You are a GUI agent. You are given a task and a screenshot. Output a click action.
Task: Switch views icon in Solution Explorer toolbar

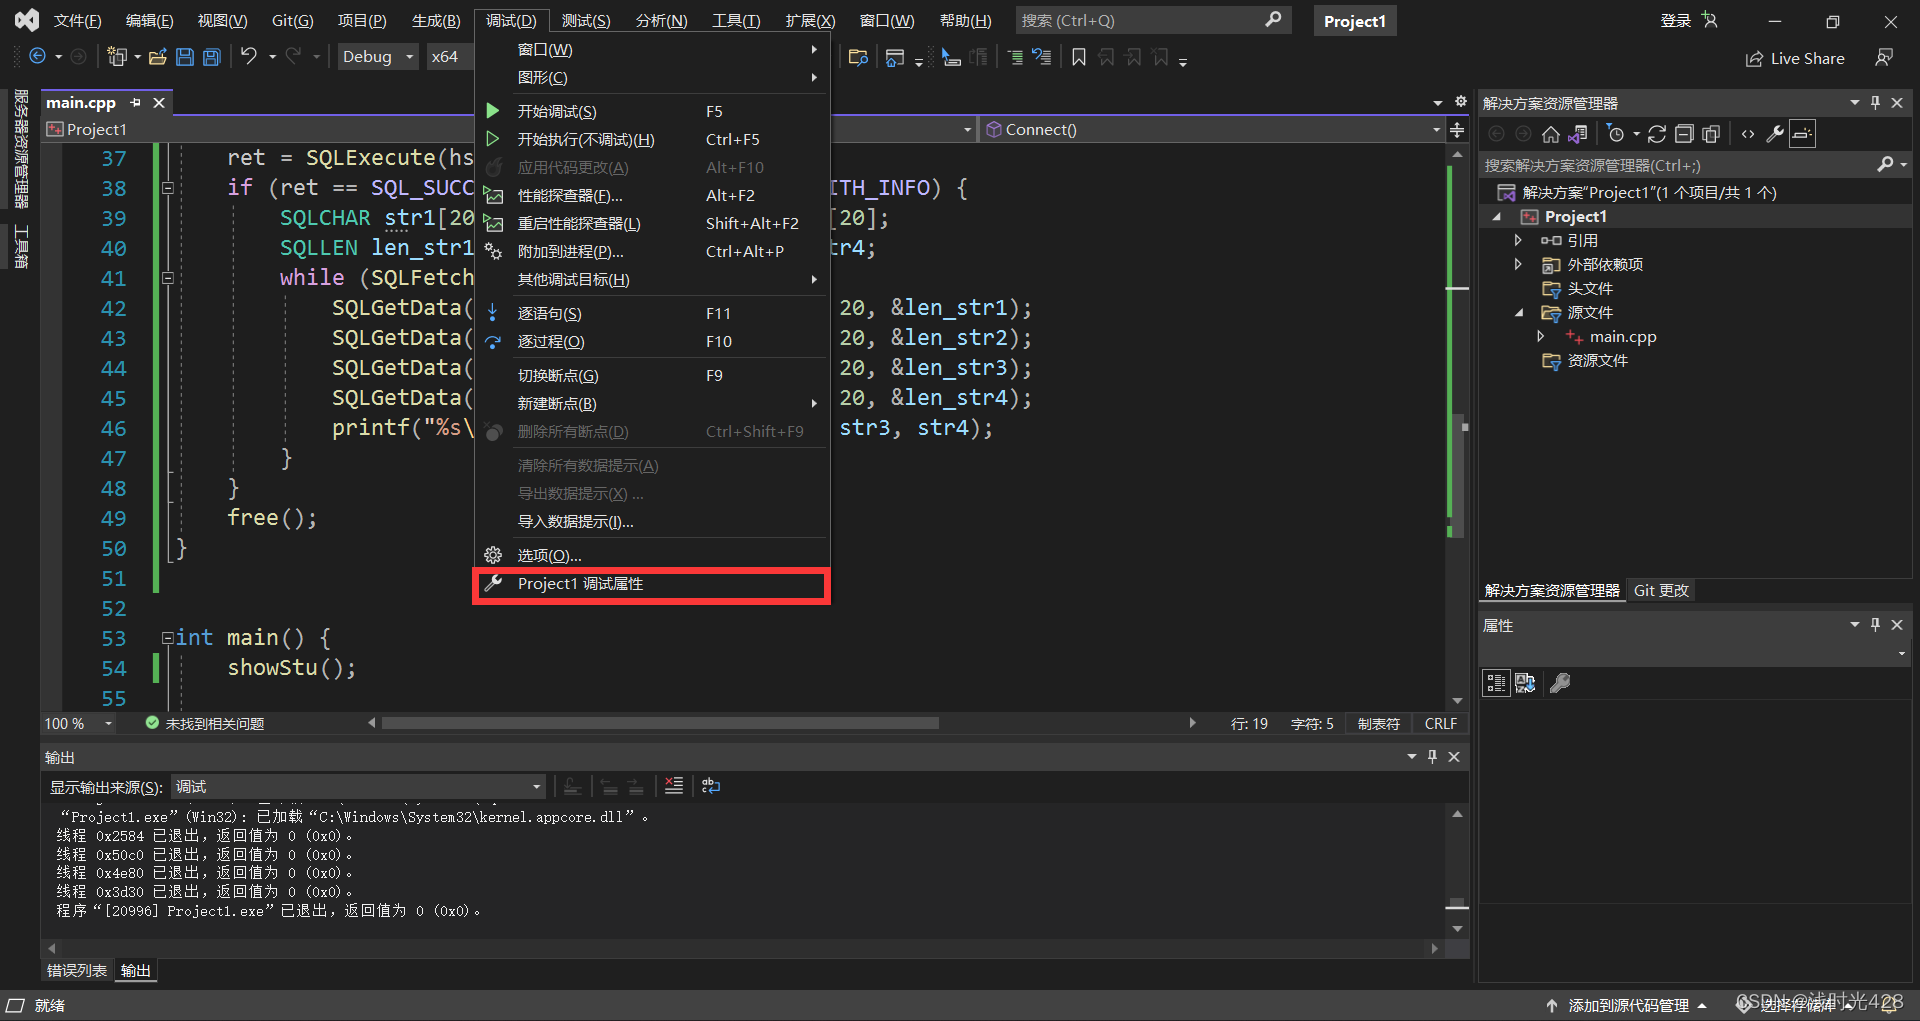click(1578, 134)
